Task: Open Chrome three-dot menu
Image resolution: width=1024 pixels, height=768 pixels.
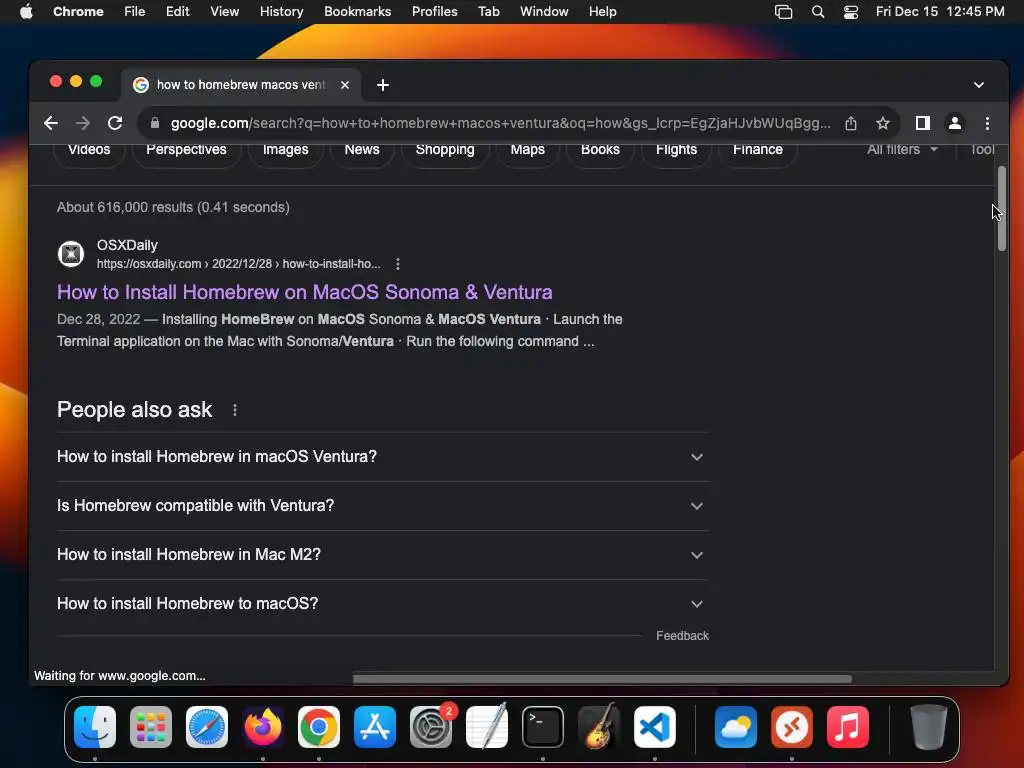Action: point(987,123)
